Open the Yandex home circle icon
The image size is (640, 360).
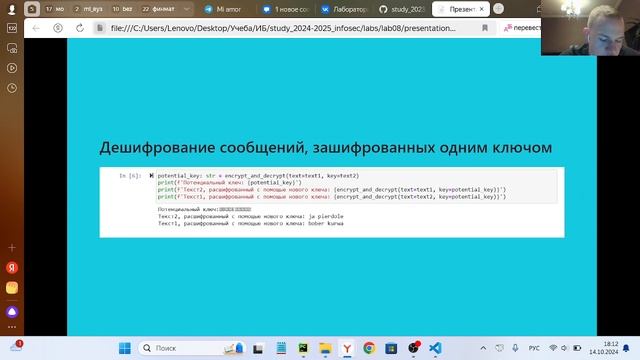tap(58, 28)
